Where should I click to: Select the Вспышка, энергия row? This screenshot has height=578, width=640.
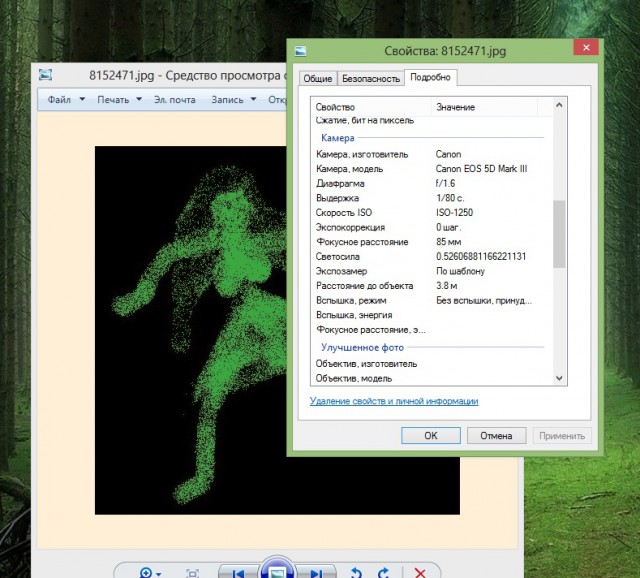pyautogui.click(x=432, y=315)
